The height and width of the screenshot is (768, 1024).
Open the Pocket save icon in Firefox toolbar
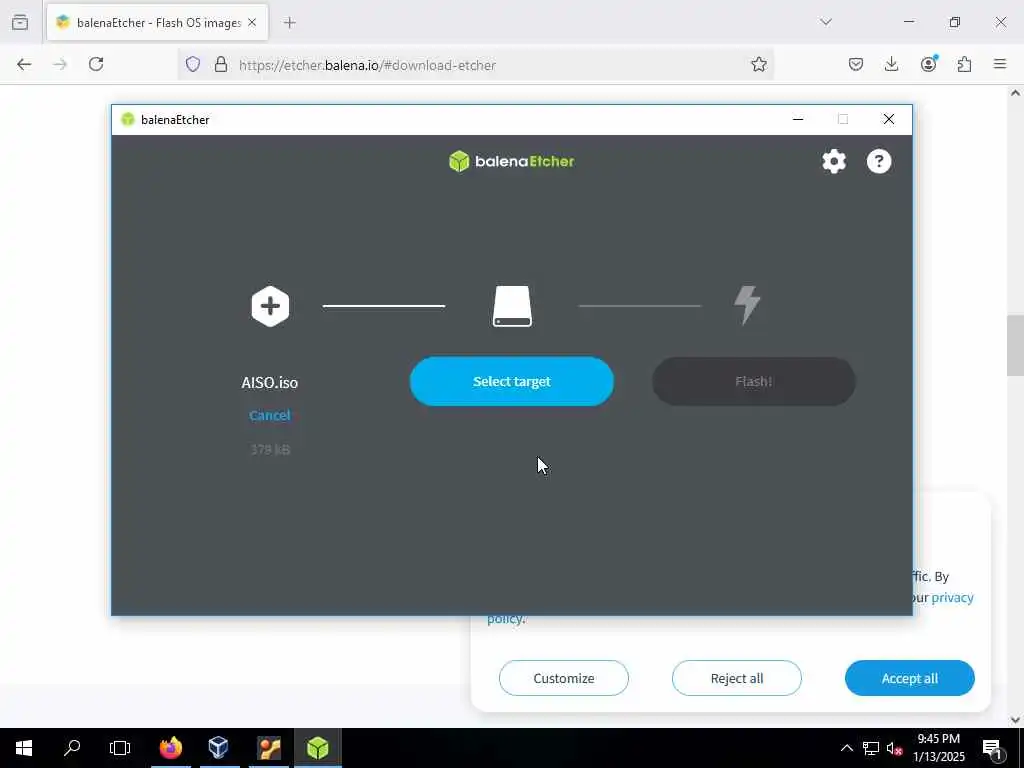coord(856,64)
